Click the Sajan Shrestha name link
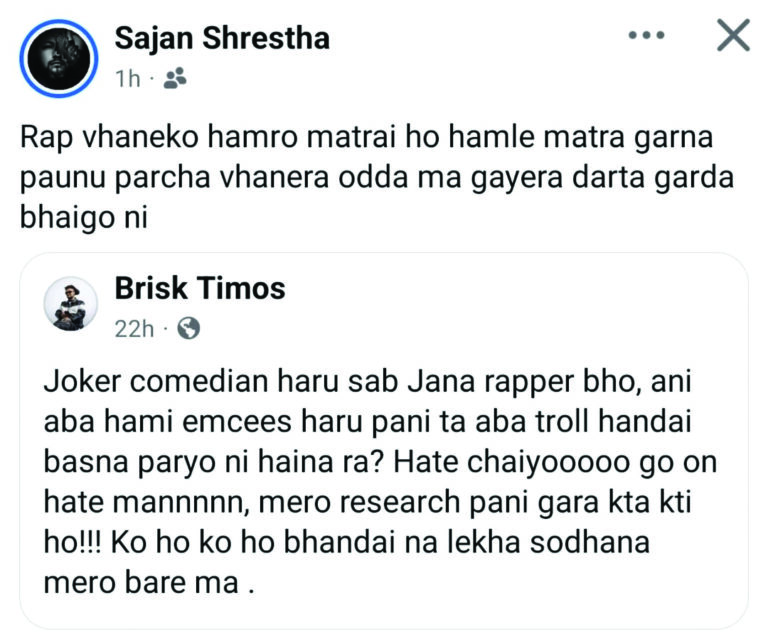This screenshot has width=768, height=639. click(x=222, y=39)
